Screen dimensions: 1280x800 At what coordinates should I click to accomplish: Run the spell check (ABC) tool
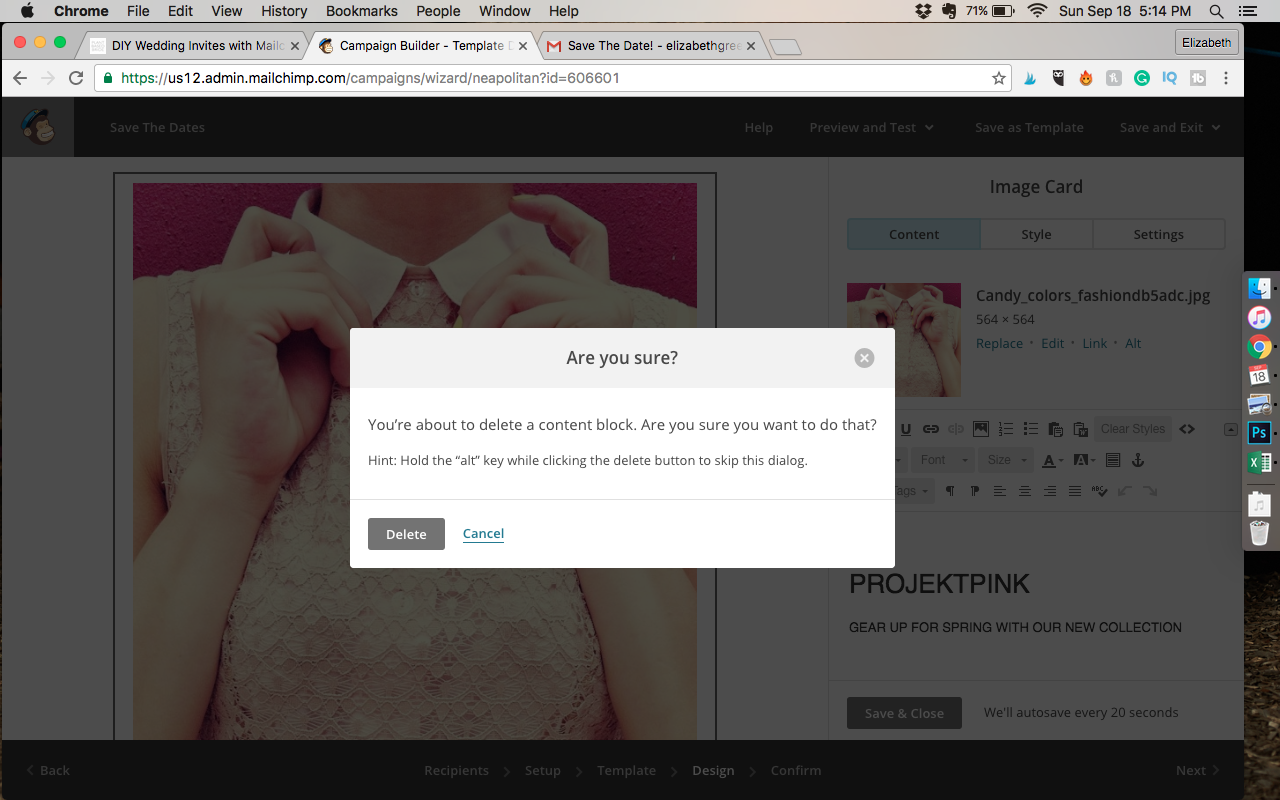[x=1100, y=491]
